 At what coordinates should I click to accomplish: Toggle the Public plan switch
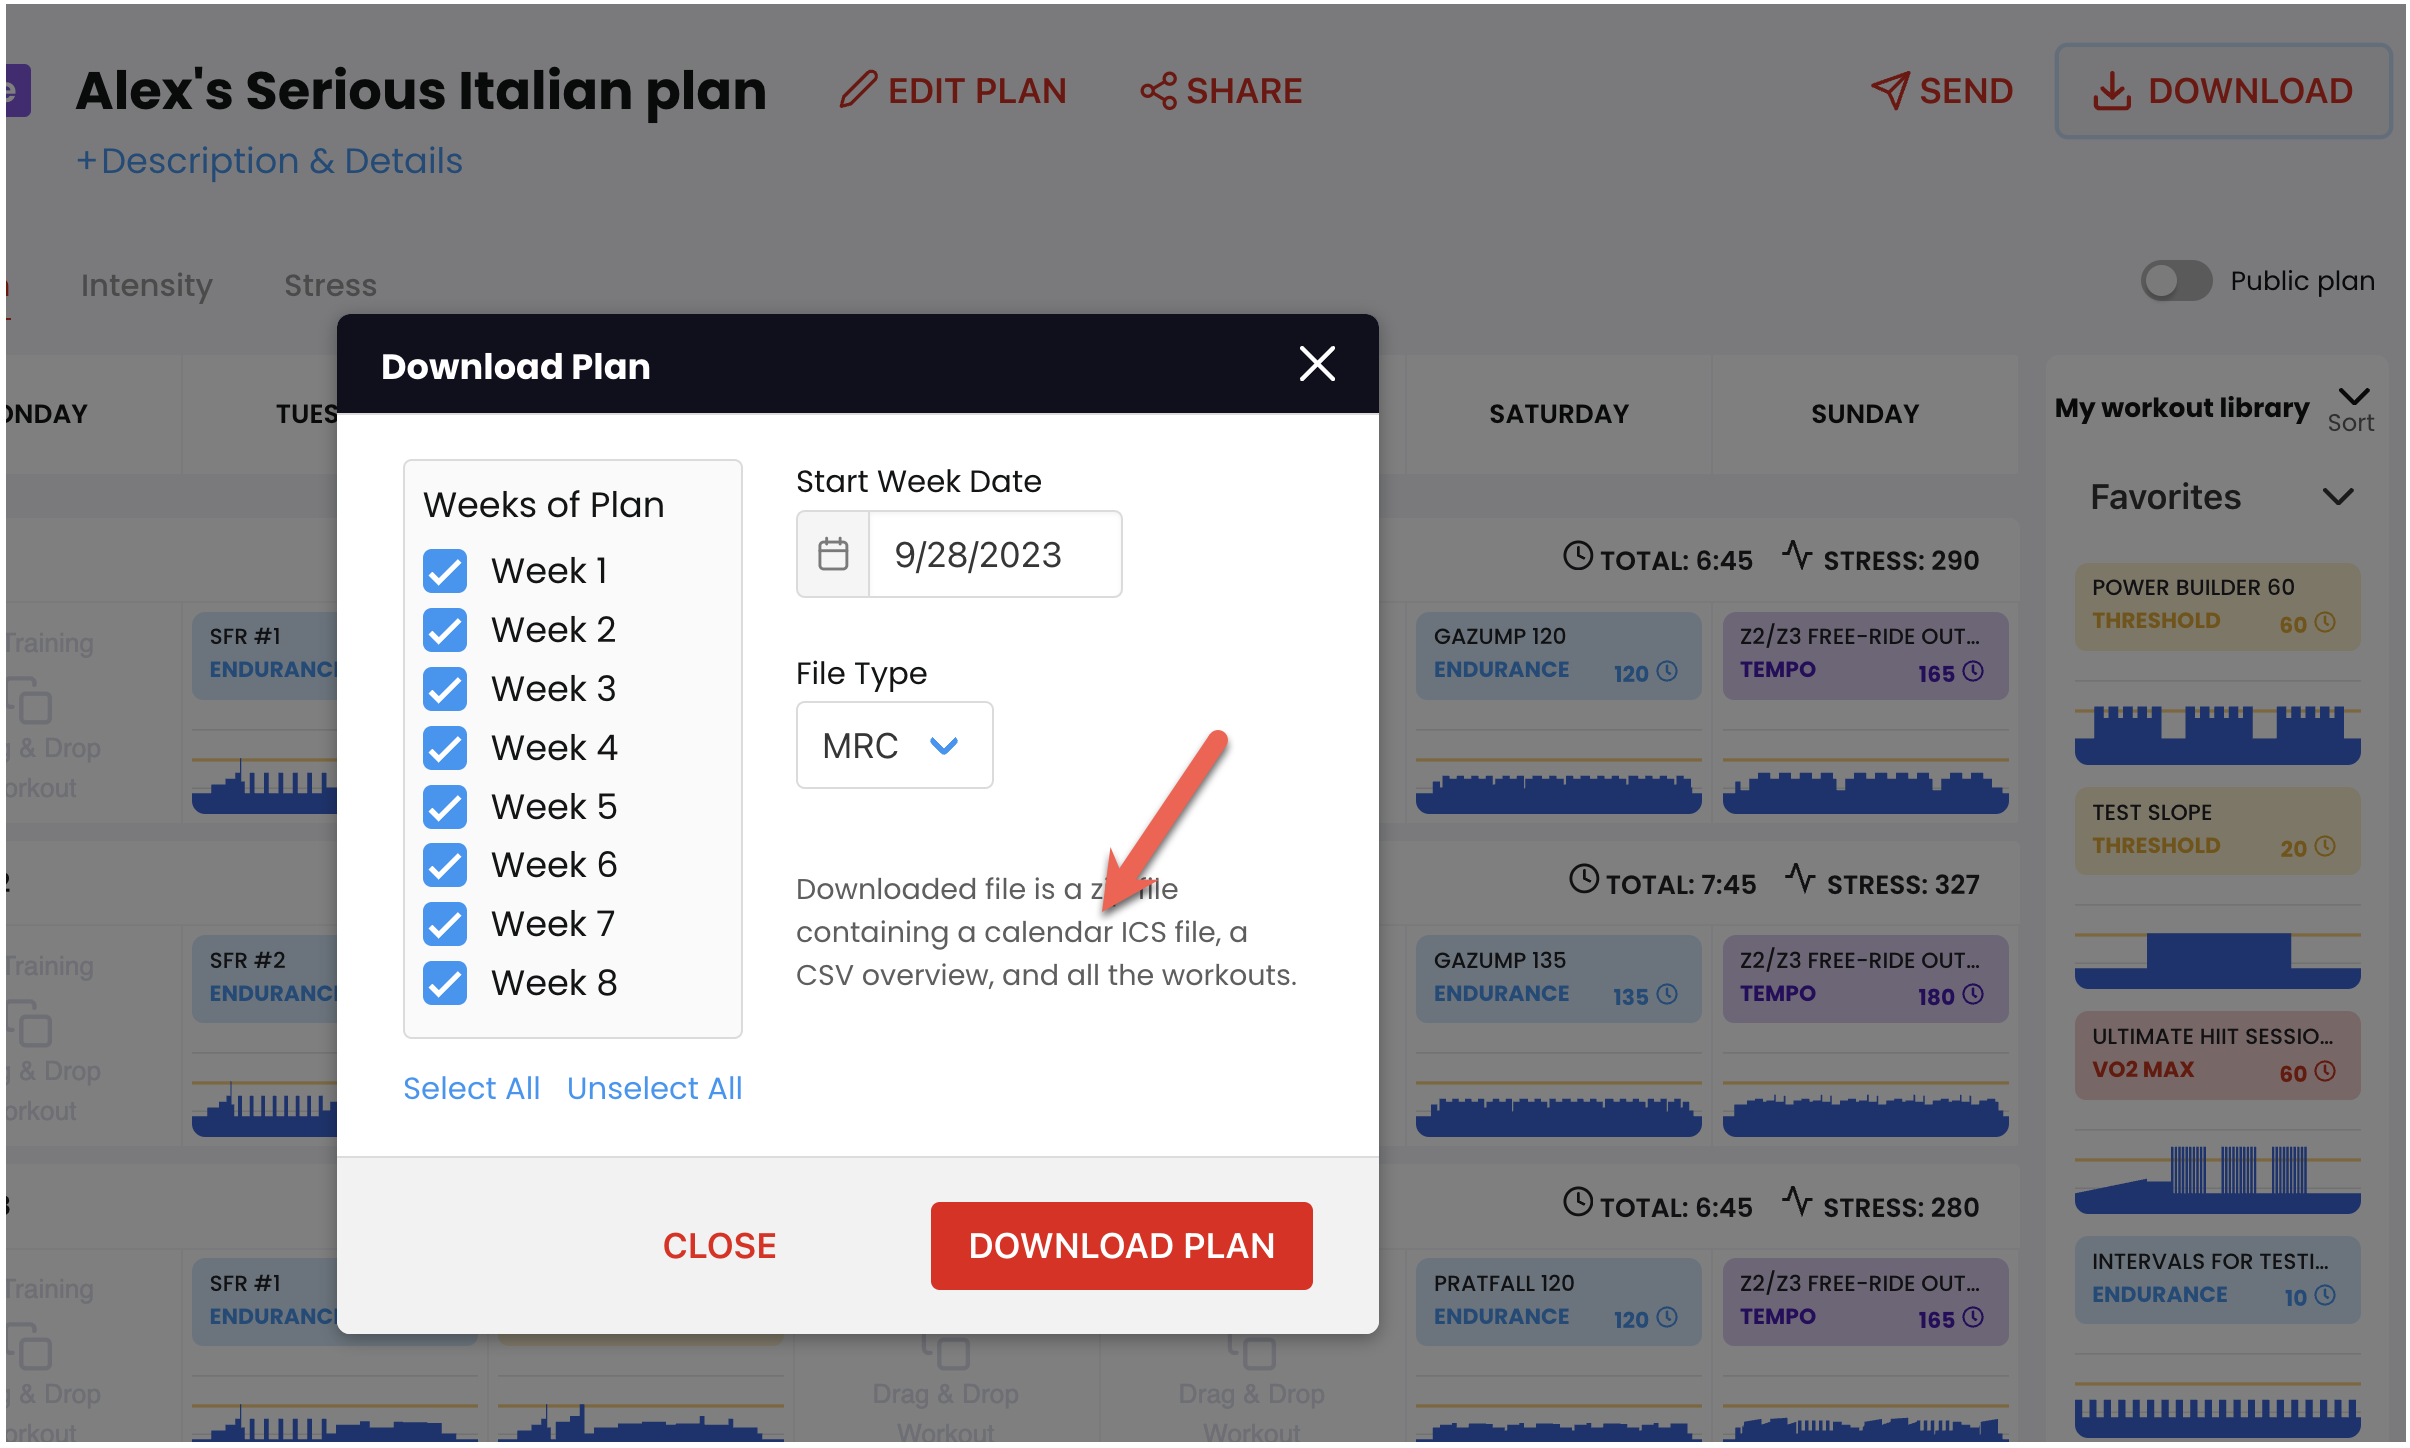2176,281
